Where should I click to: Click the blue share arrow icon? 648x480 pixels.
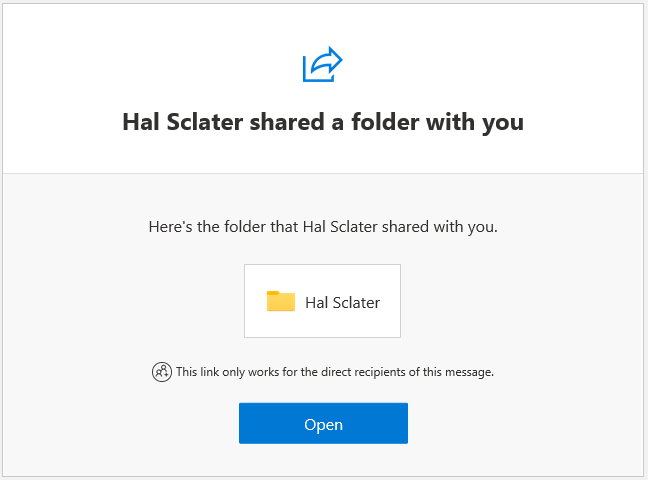click(x=323, y=64)
